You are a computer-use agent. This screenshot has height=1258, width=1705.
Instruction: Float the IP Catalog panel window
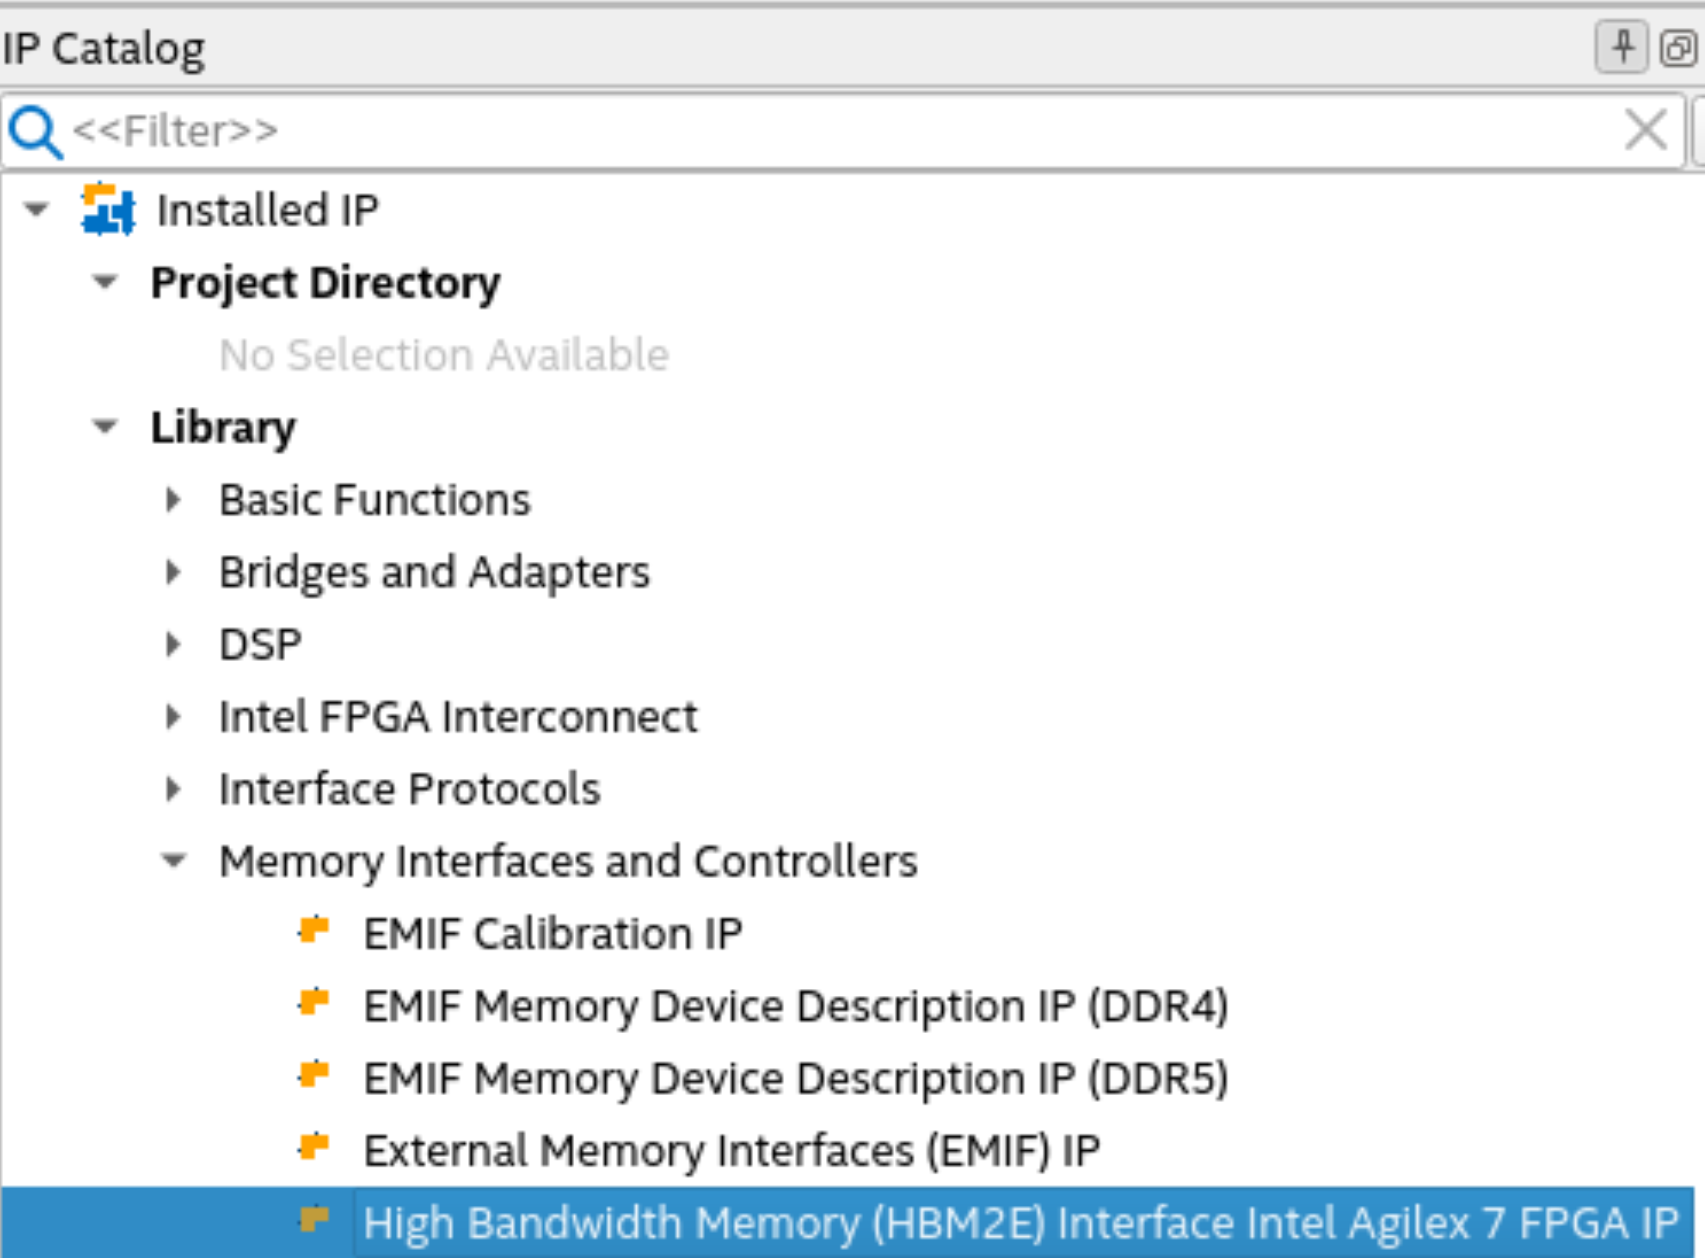click(1679, 47)
